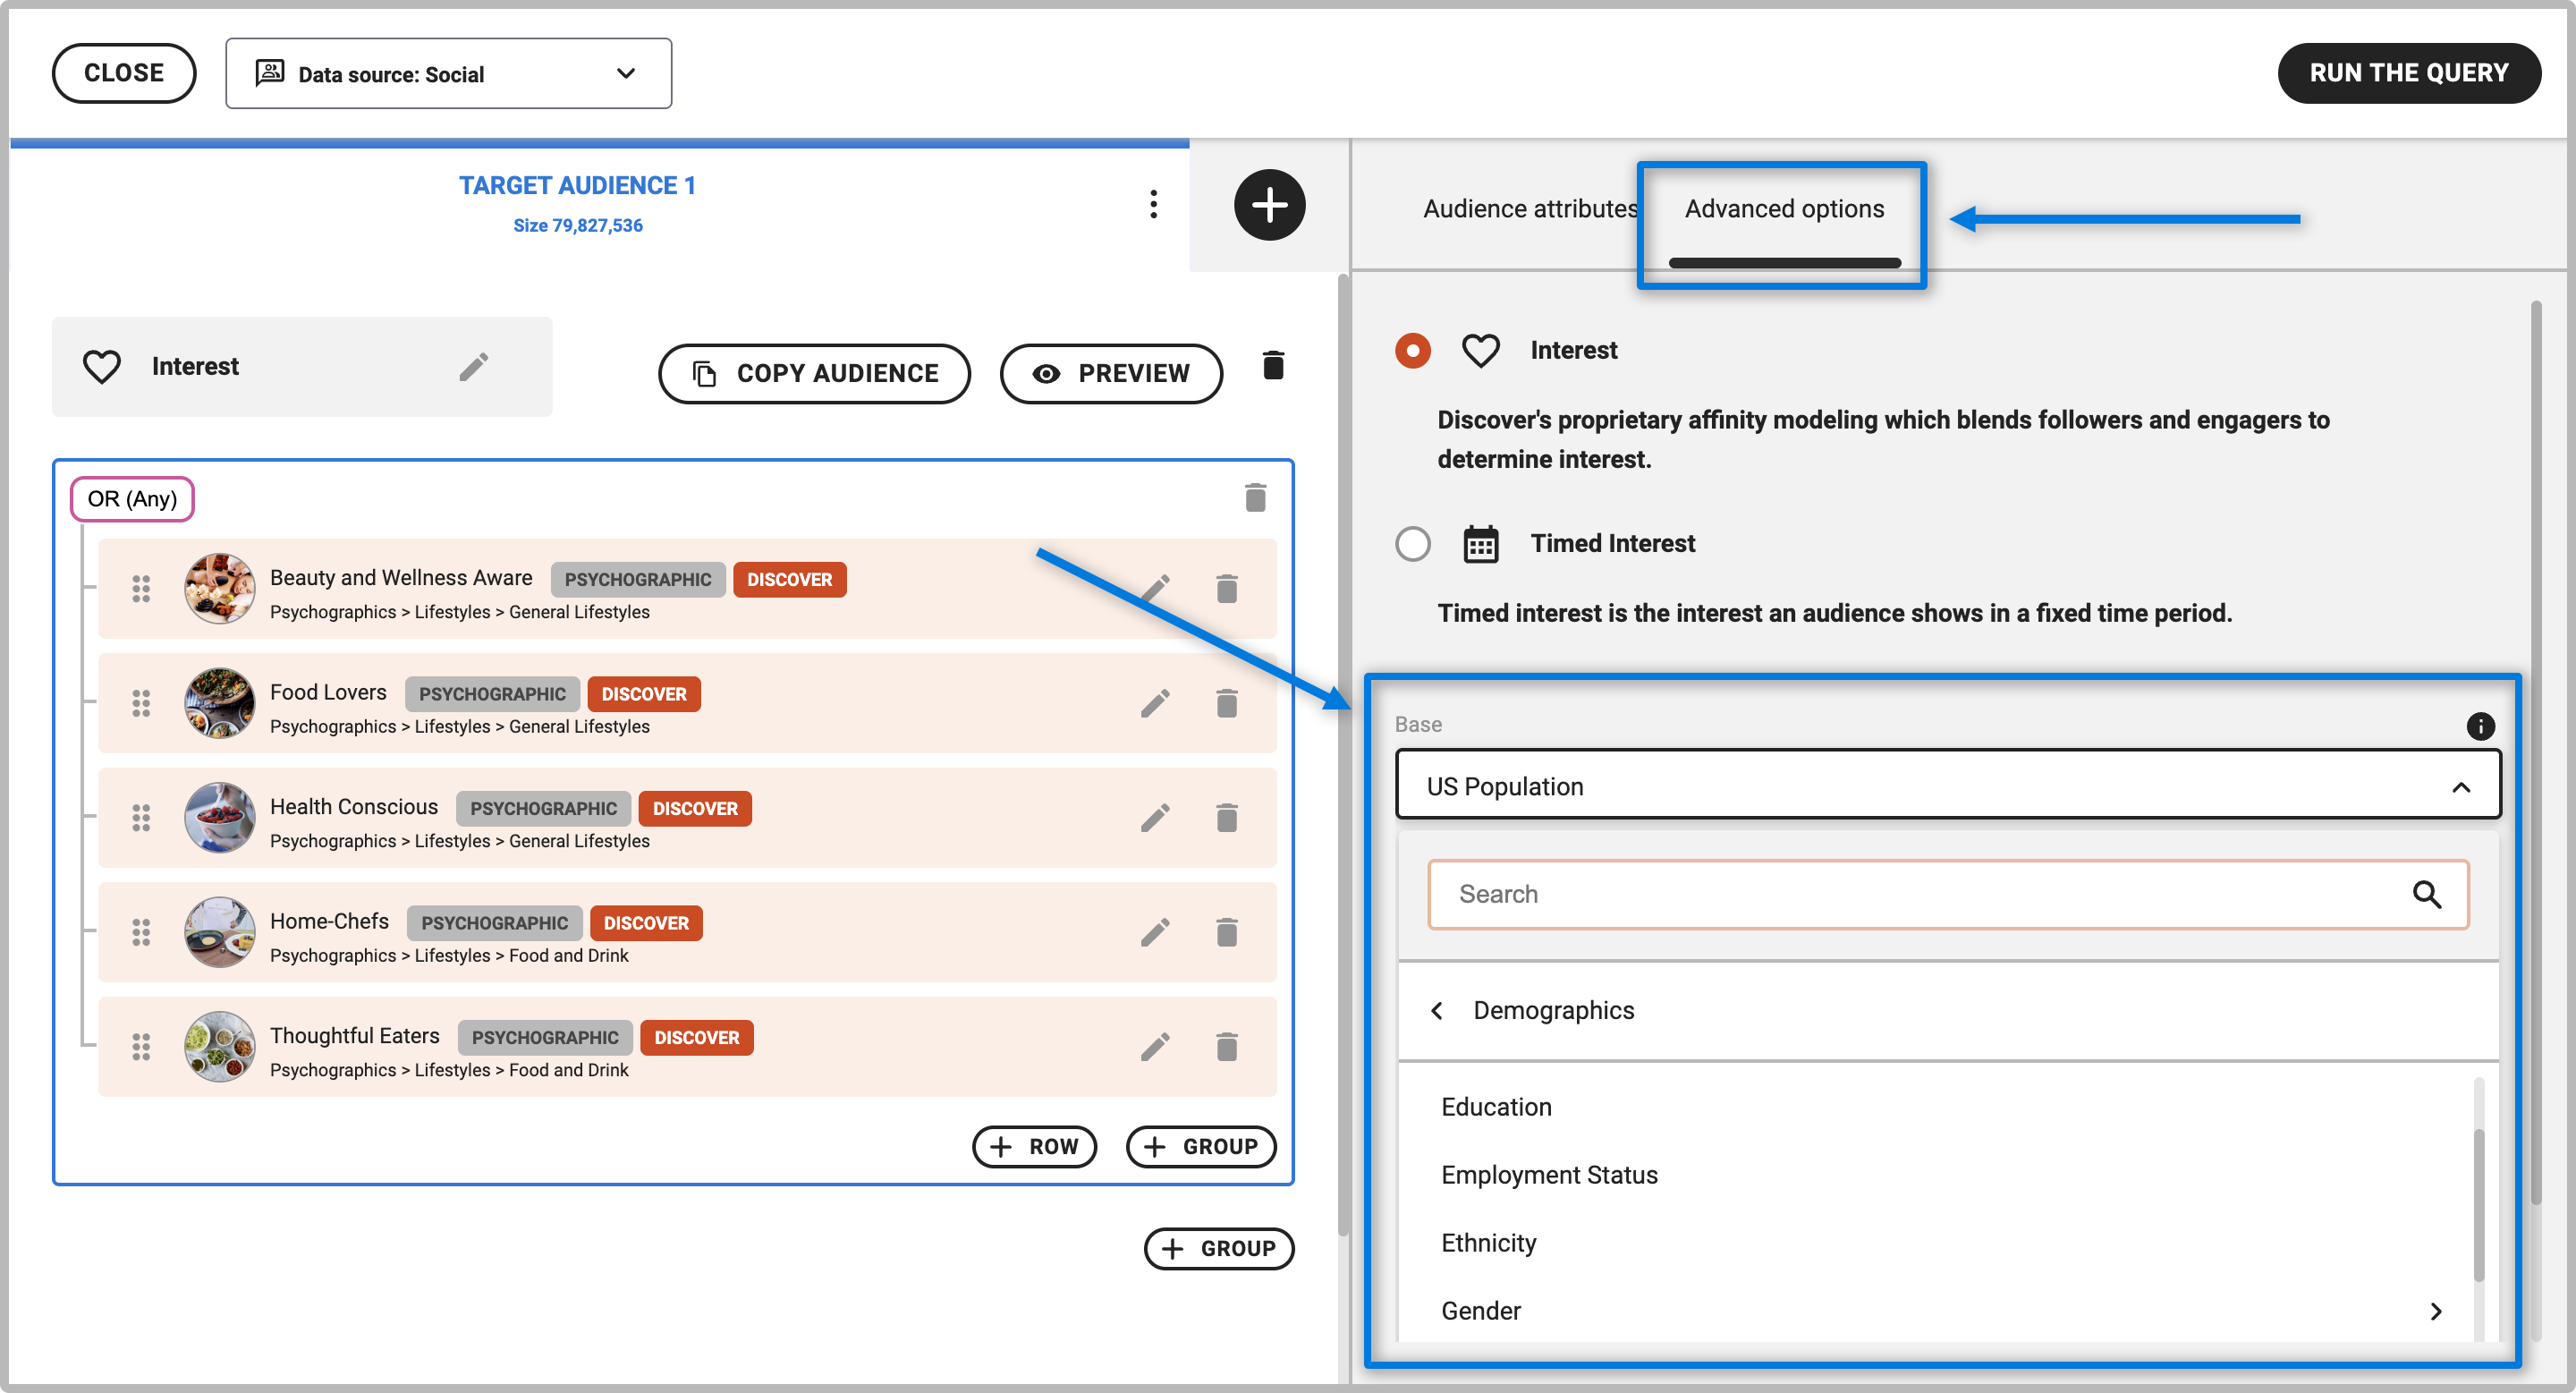The width and height of the screenshot is (2576, 1393).
Task: Go back from Demographics
Action: coord(1437,1010)
